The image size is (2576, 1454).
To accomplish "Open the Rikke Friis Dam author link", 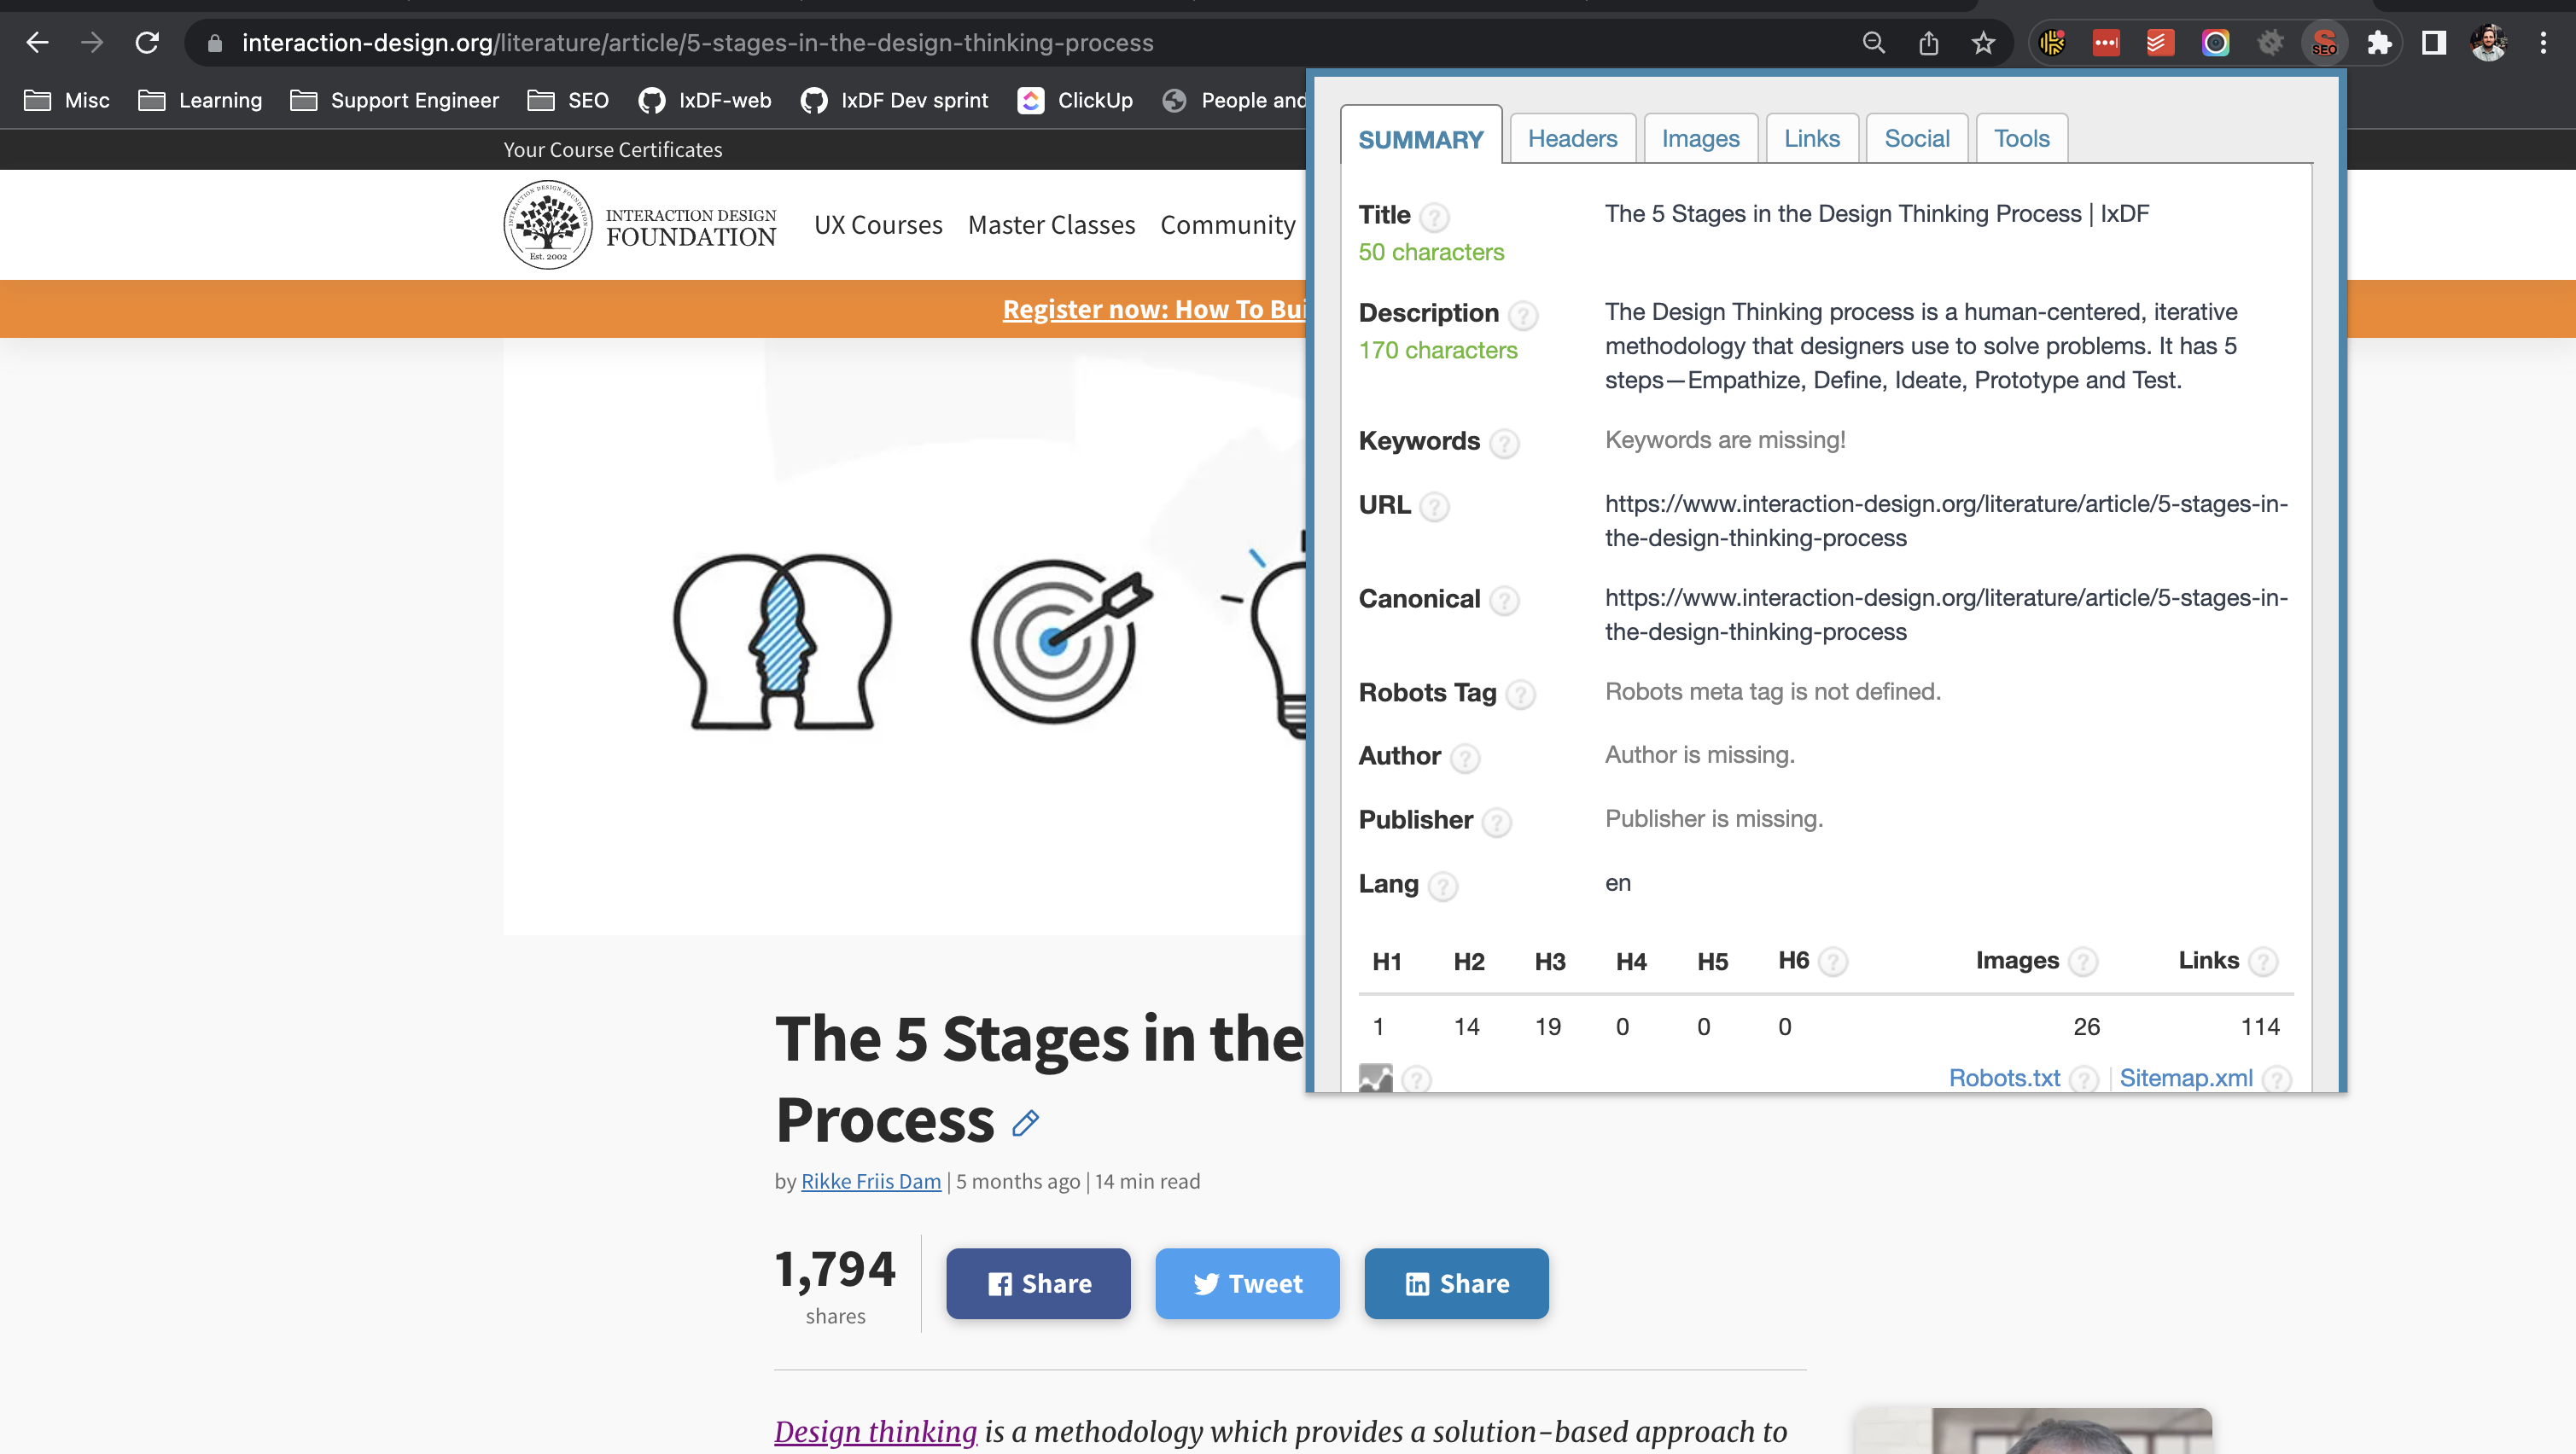I will (871, 1181).
